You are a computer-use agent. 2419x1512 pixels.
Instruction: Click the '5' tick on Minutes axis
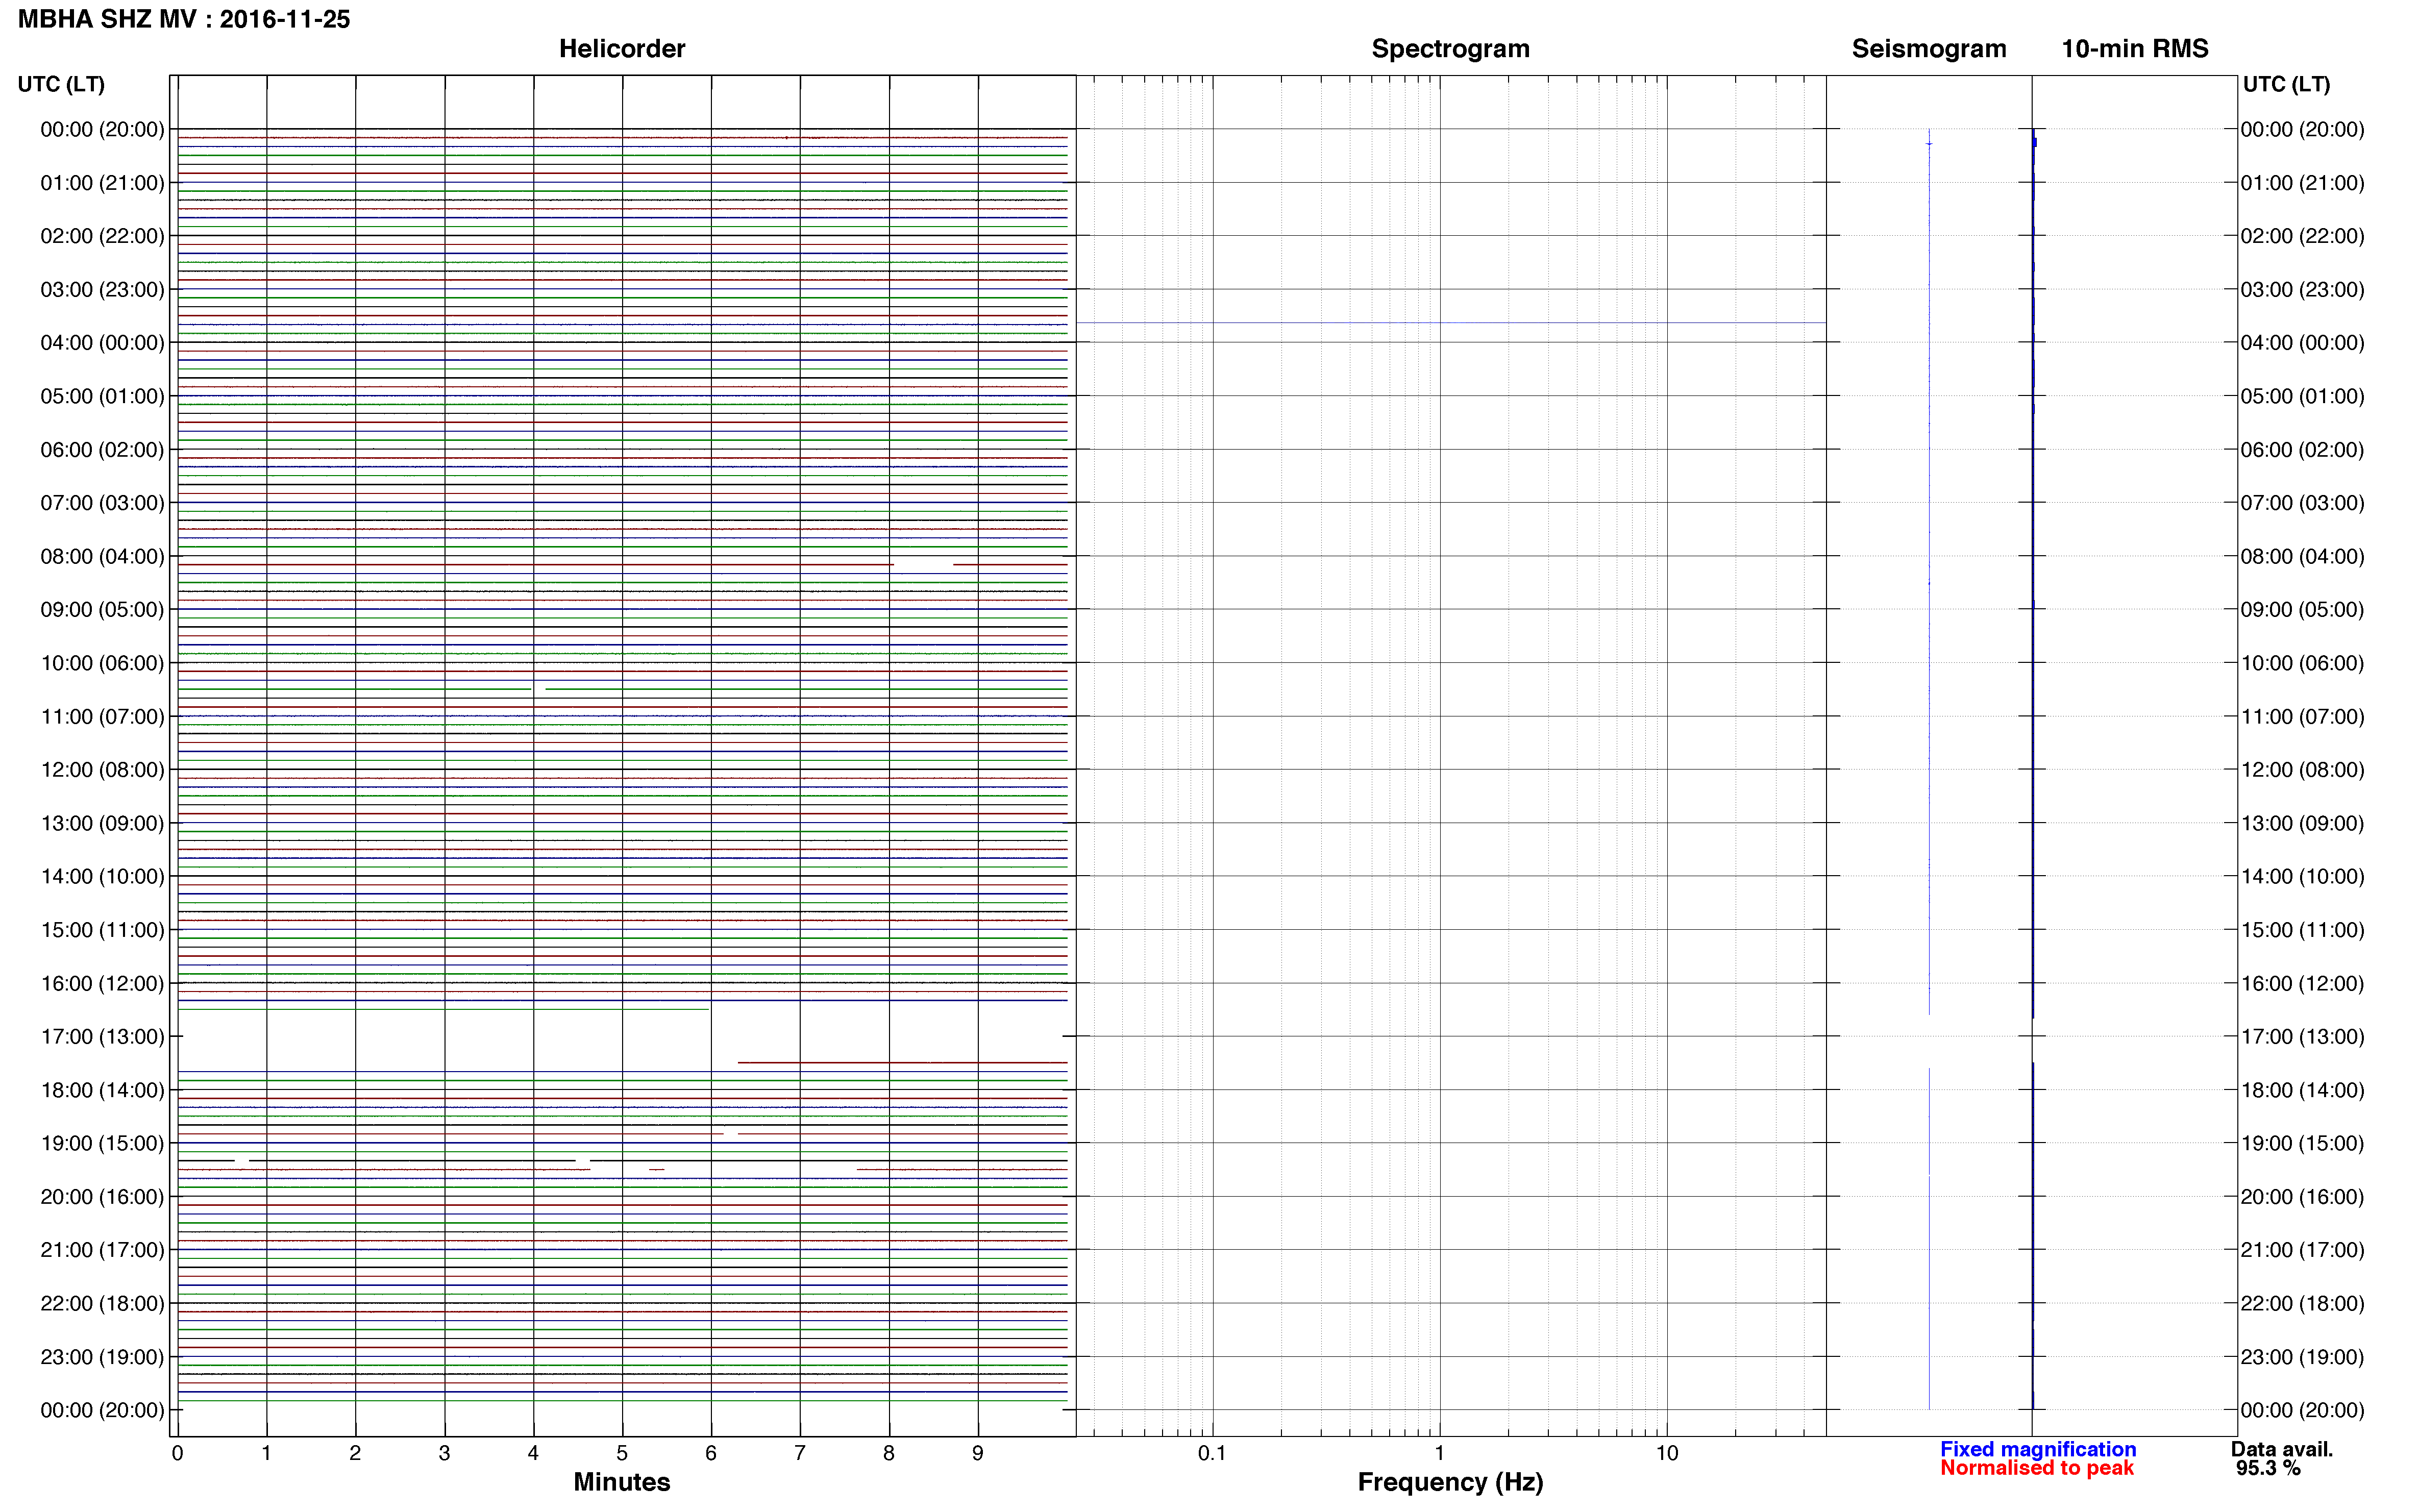click(x=622, y=1453)
